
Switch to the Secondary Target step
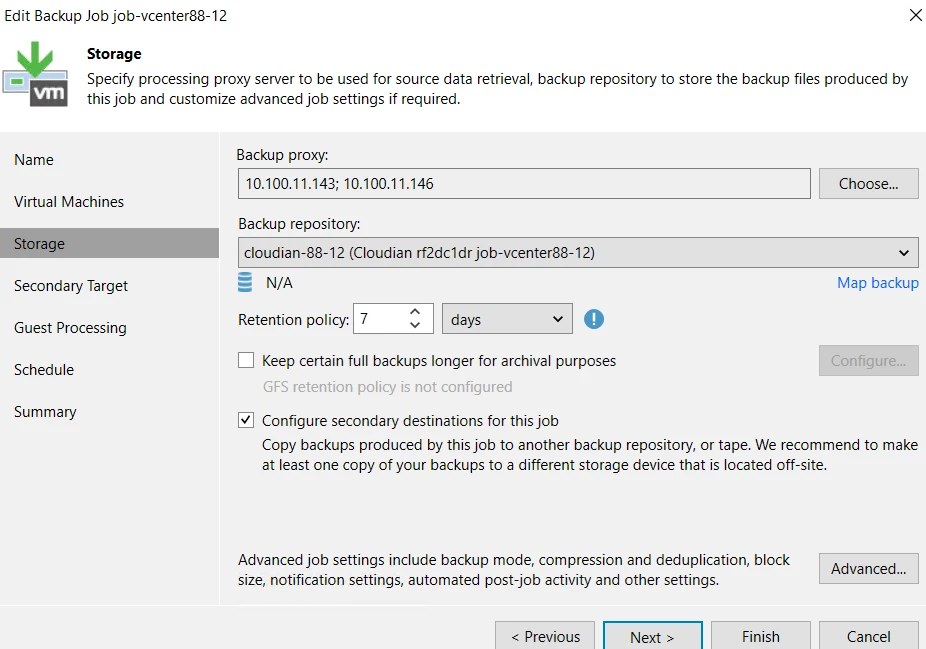[x=71, y=286]
